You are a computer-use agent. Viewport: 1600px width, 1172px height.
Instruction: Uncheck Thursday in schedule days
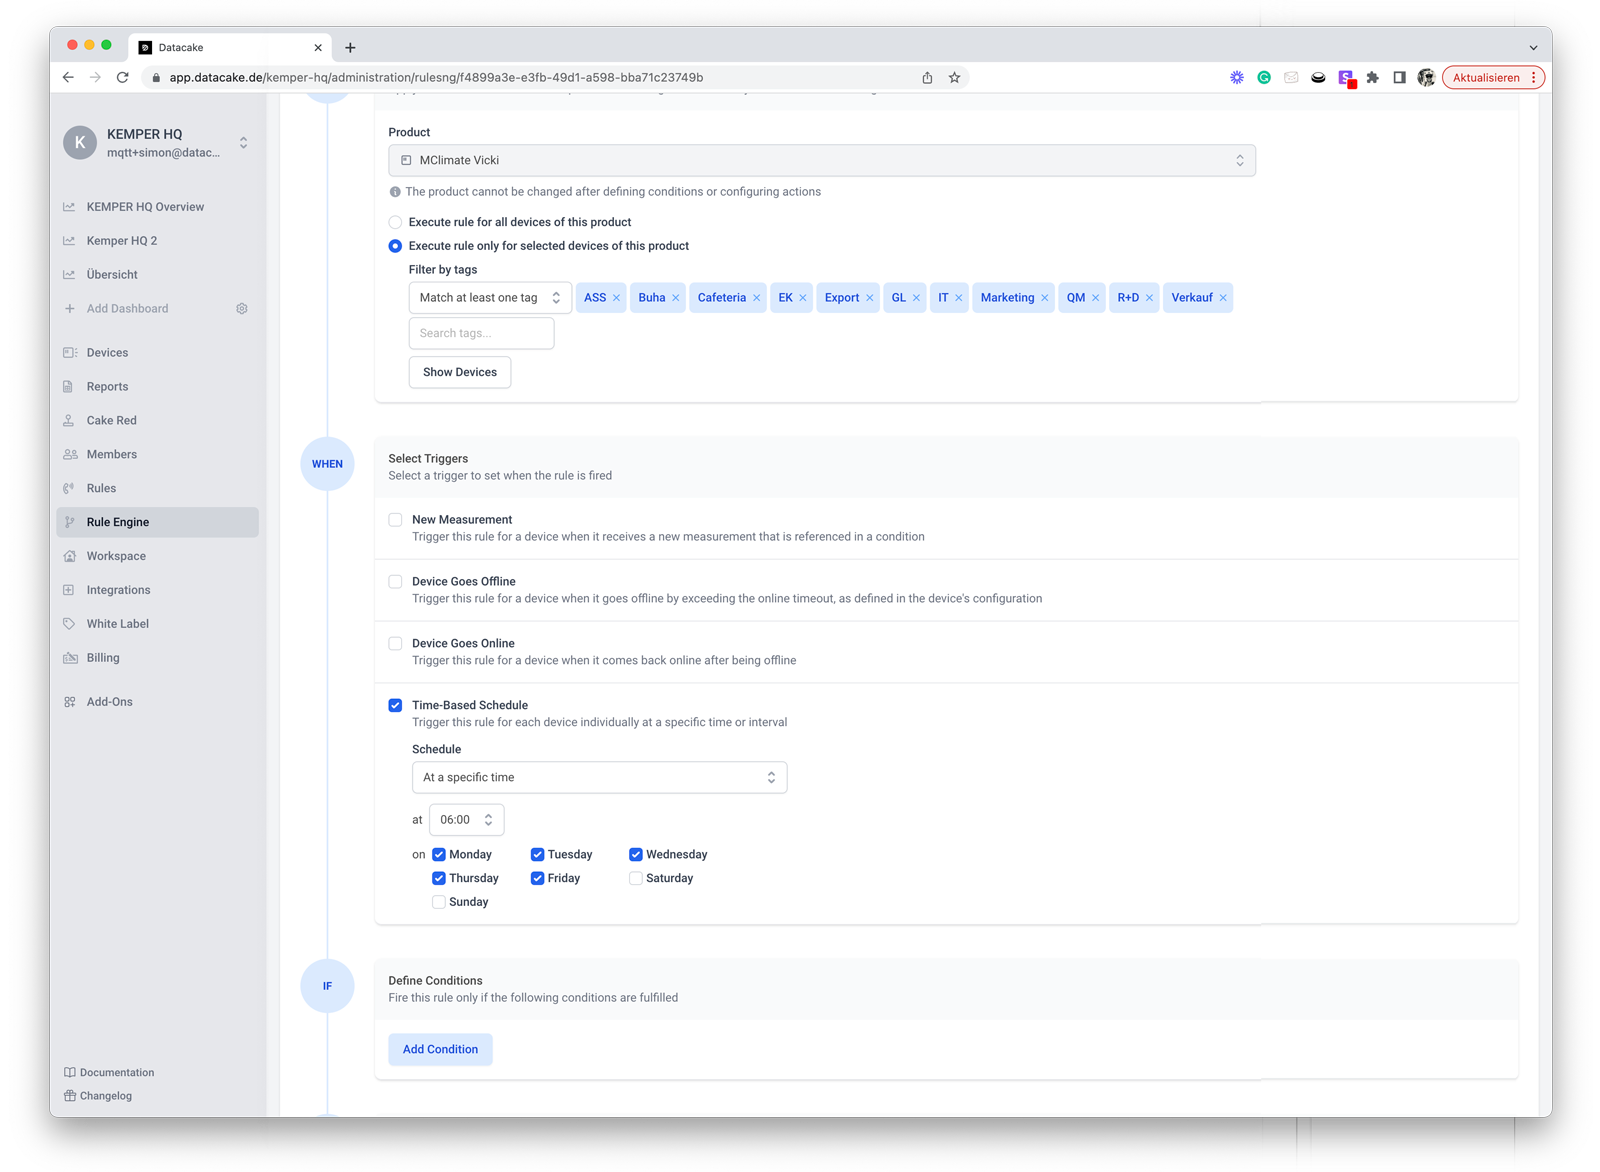[439, 879]
